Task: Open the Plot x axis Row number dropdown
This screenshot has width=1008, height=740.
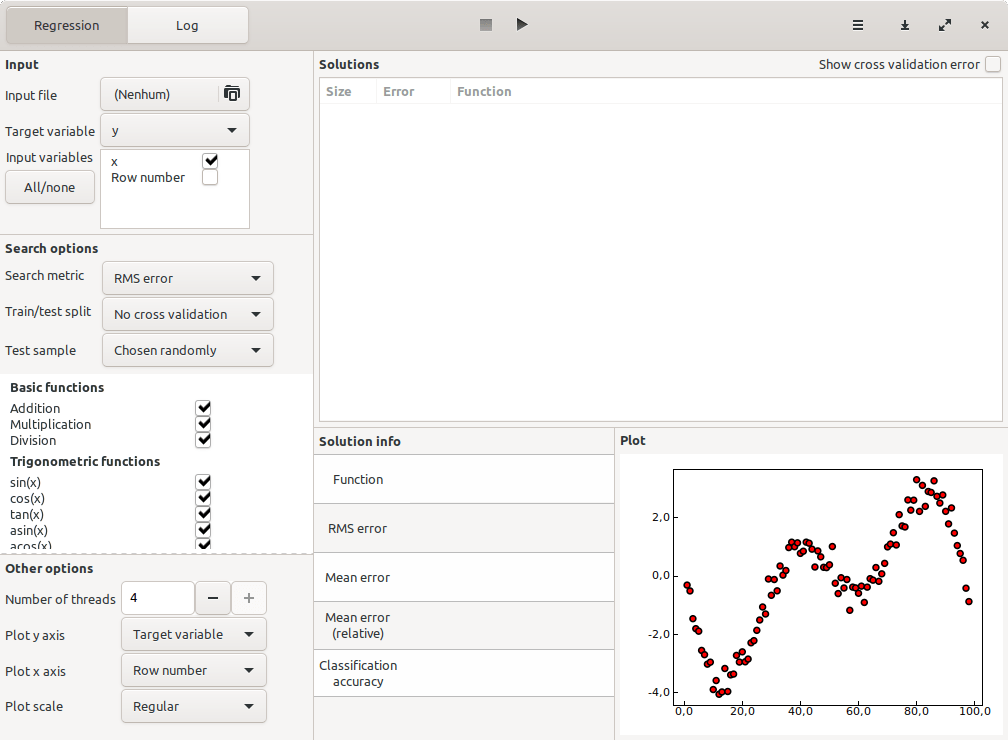Action: tap(194, 671)
